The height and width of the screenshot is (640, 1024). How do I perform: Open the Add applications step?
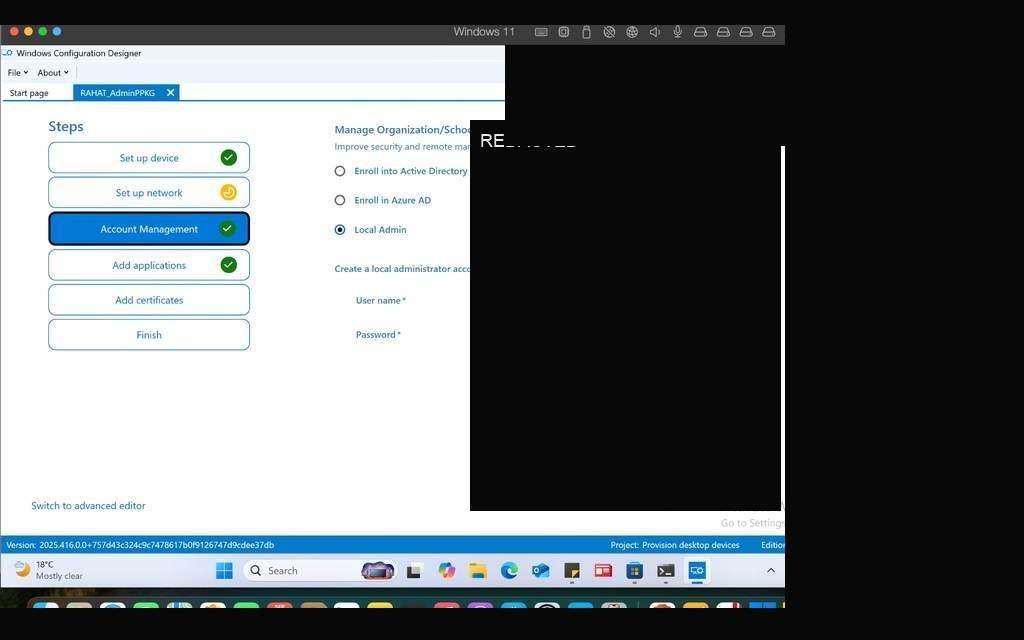click(149, 265)
